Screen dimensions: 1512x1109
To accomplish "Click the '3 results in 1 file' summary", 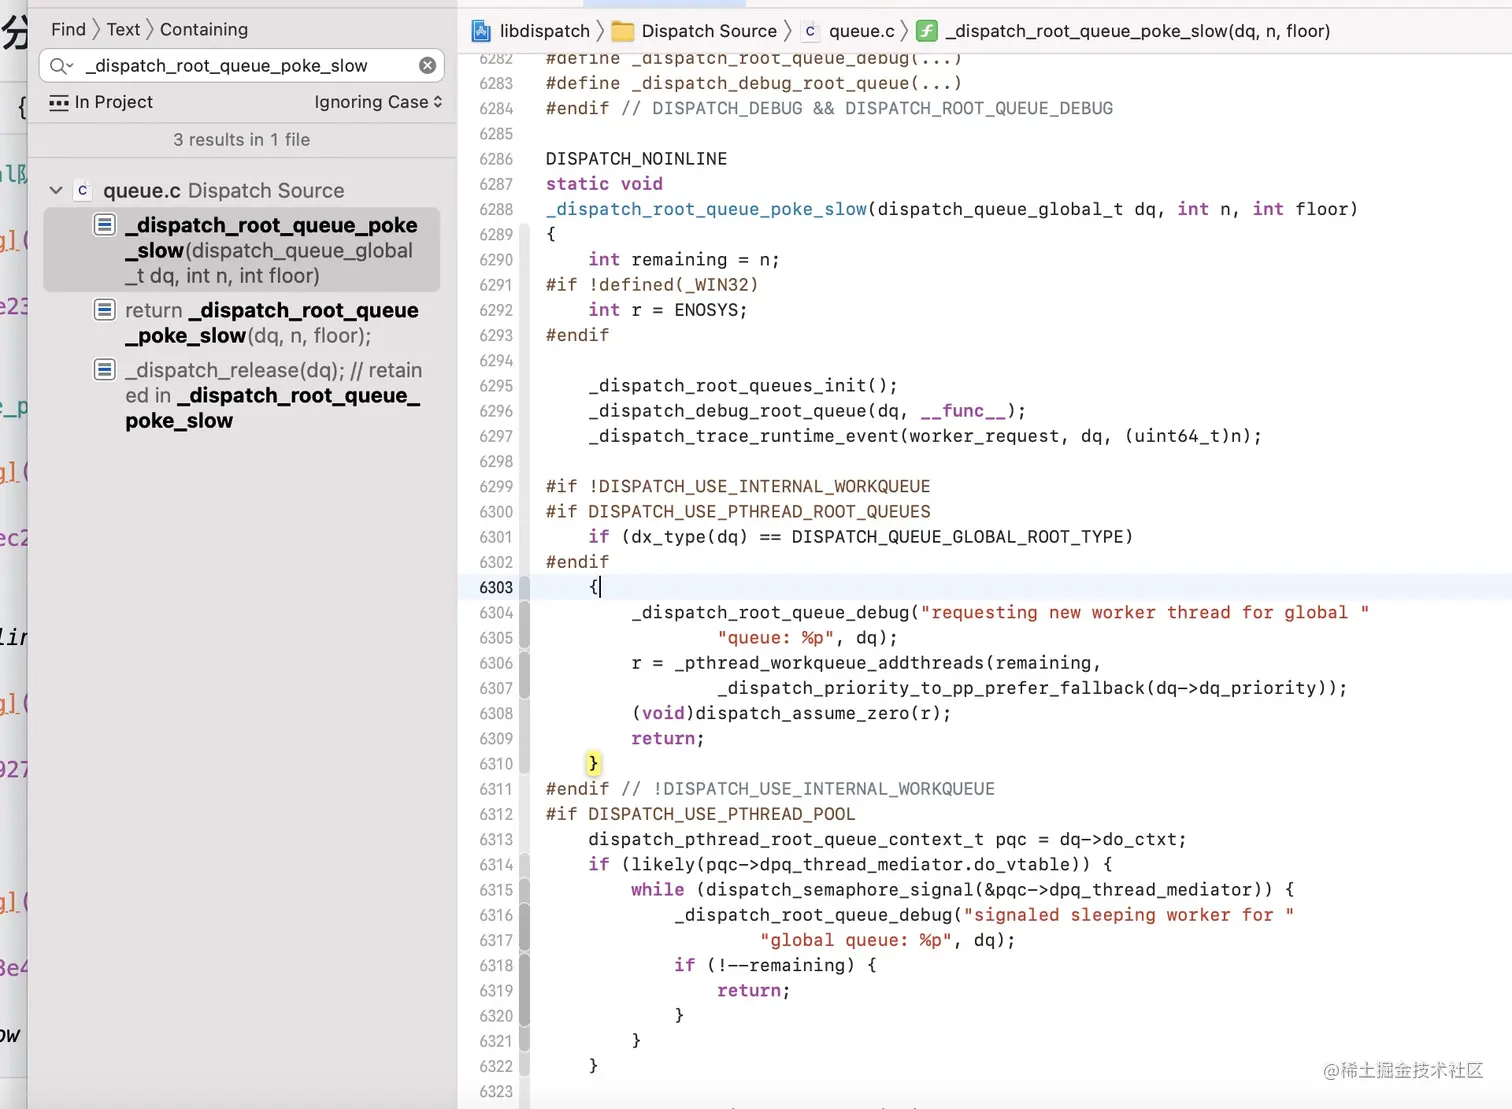I will coord(242,140).
